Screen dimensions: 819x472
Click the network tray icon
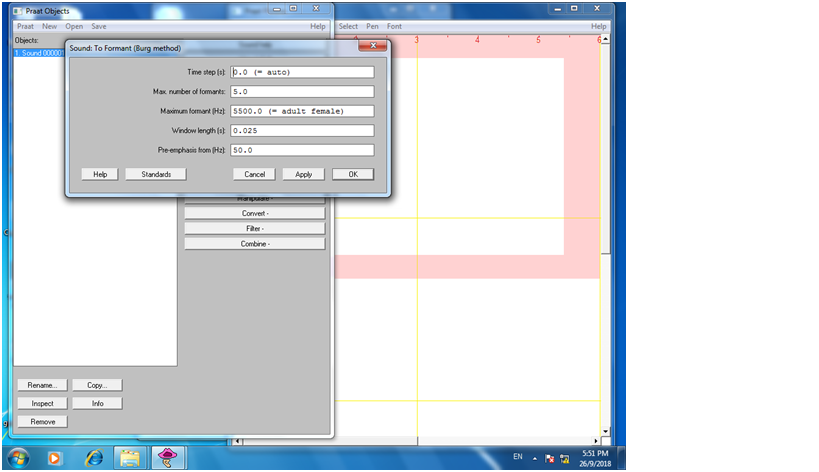[x=565, y=458]
